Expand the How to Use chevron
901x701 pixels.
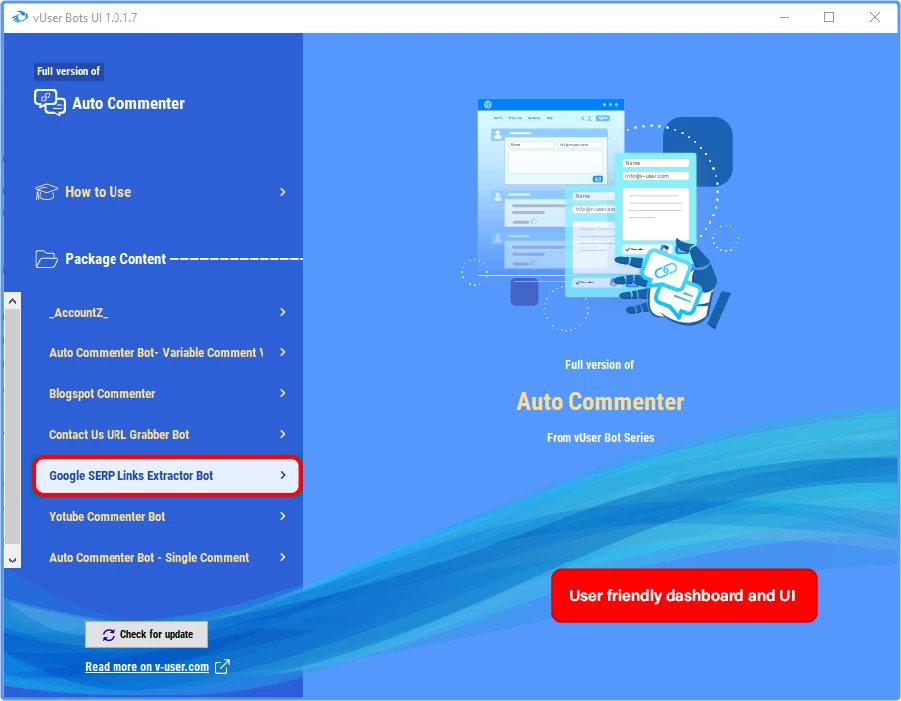283,192
